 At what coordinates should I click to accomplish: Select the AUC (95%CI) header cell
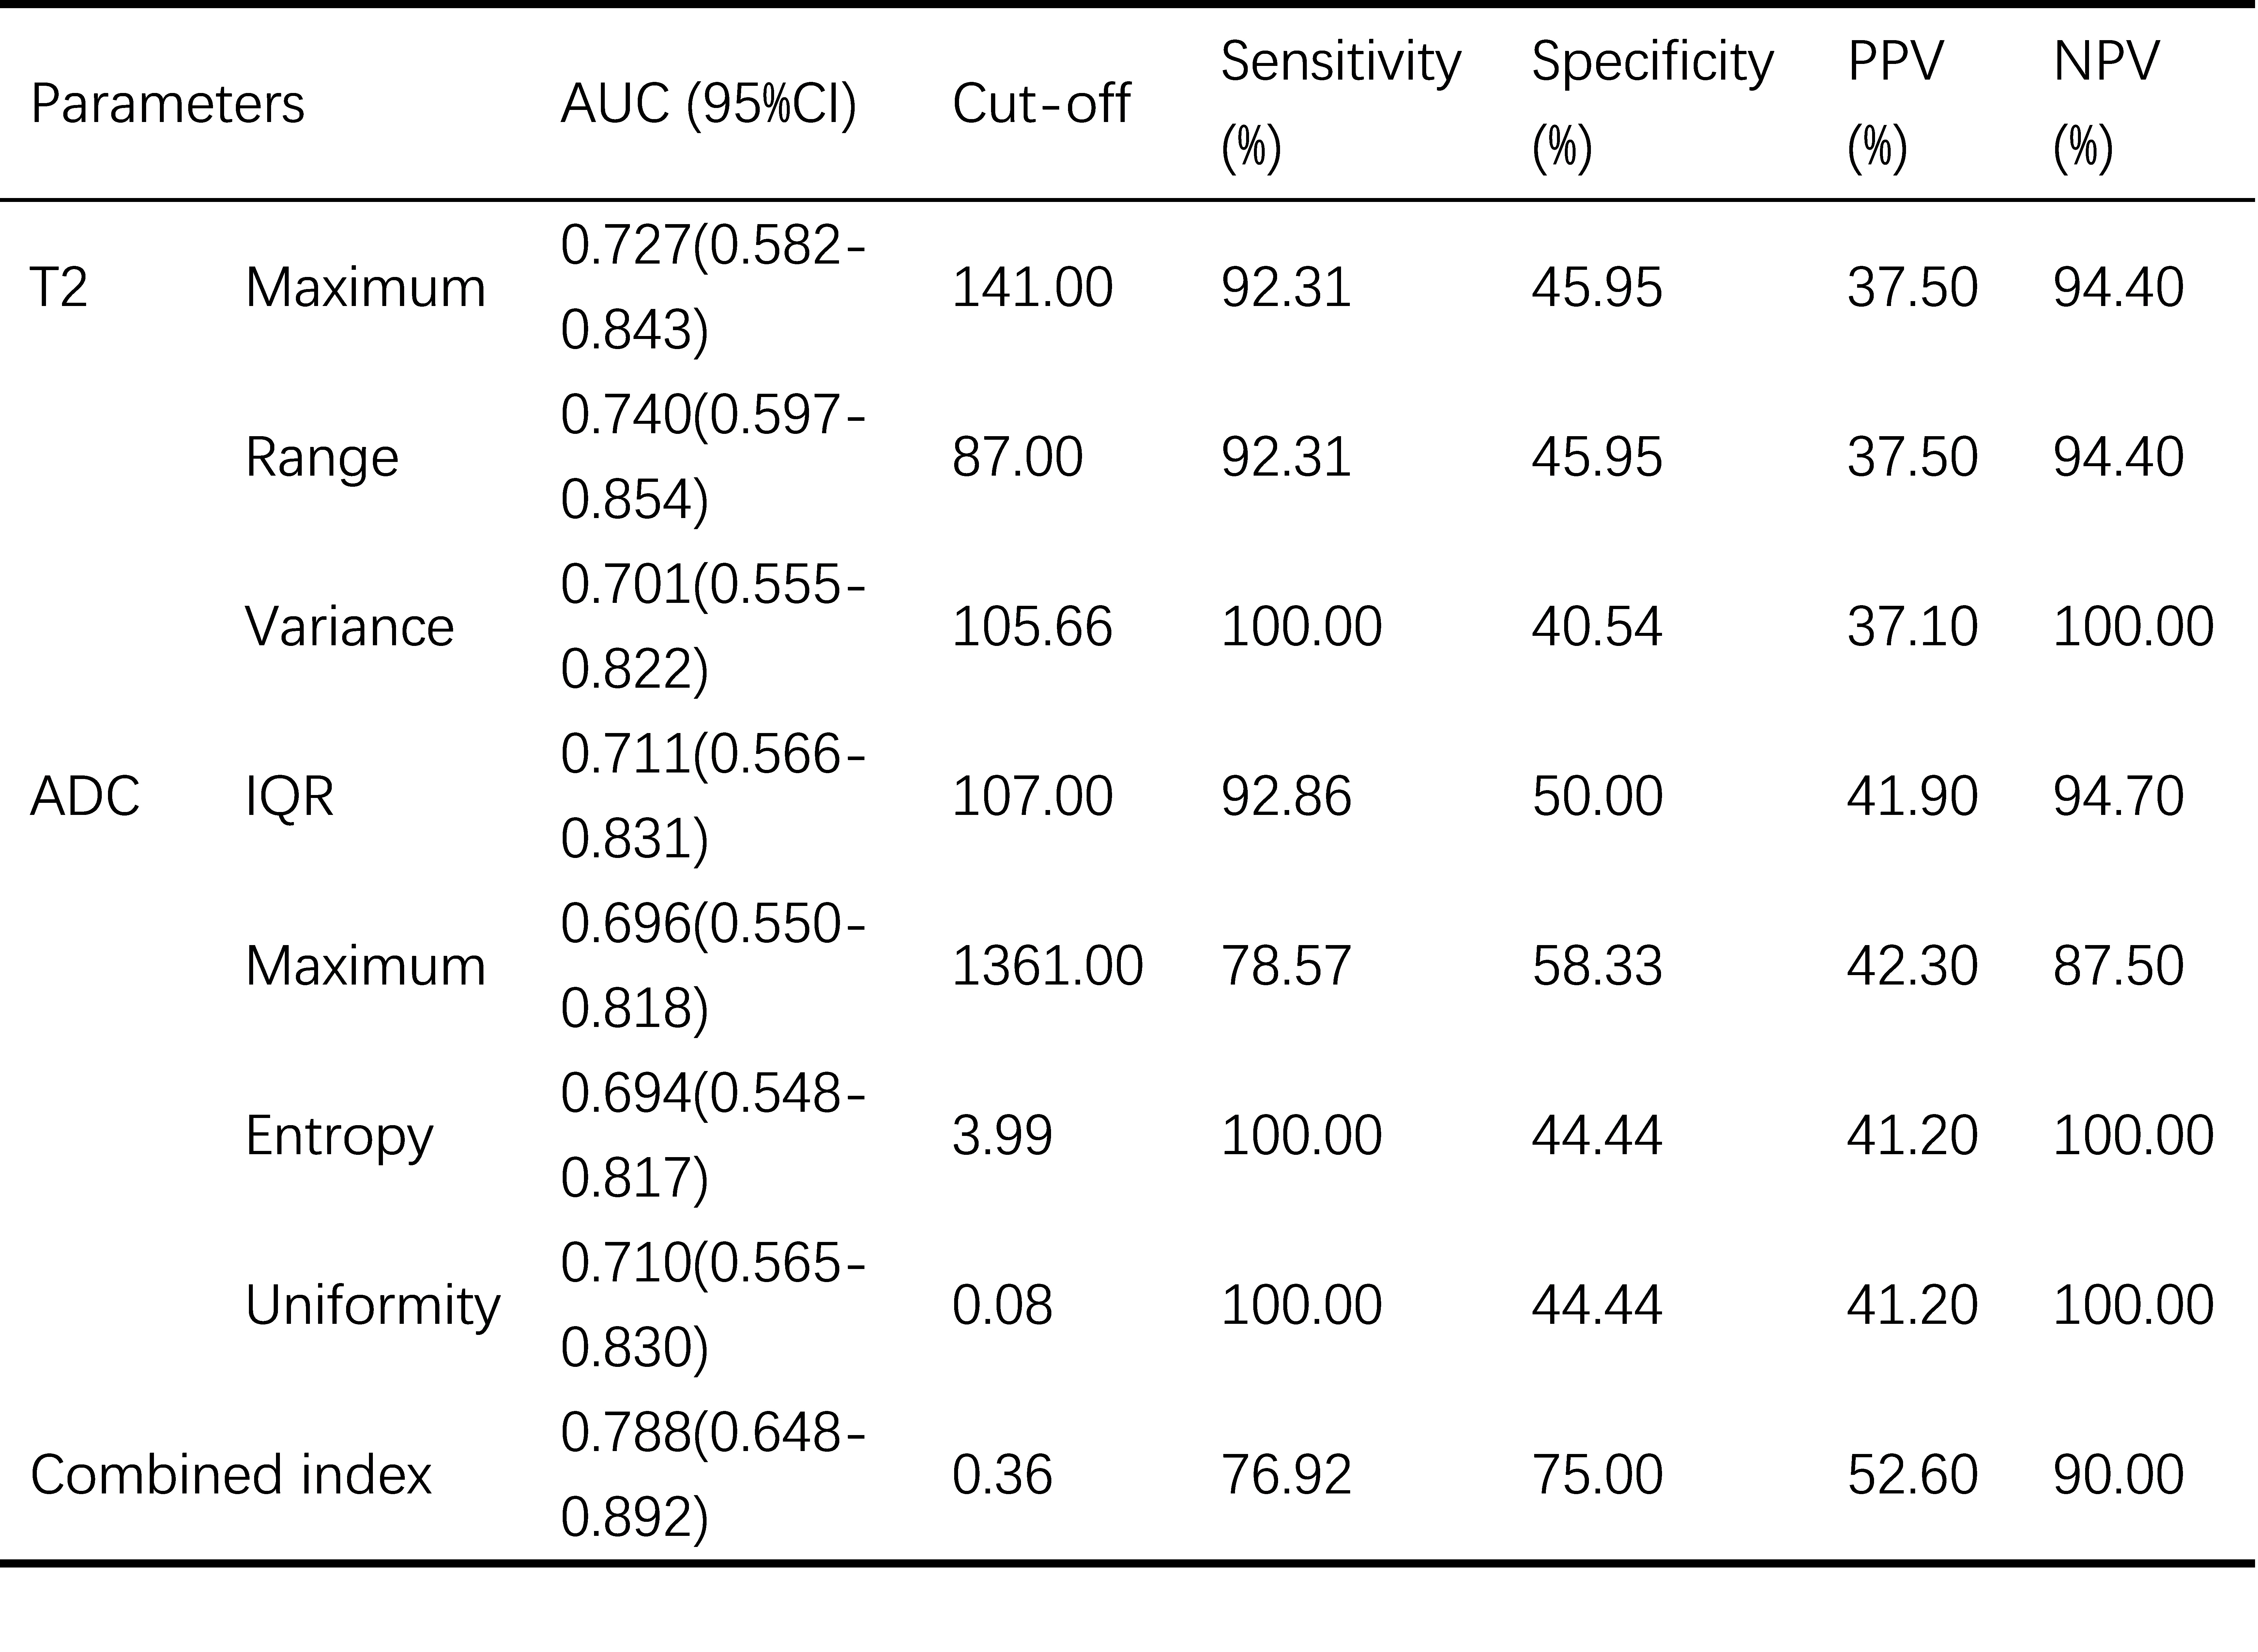708,104
